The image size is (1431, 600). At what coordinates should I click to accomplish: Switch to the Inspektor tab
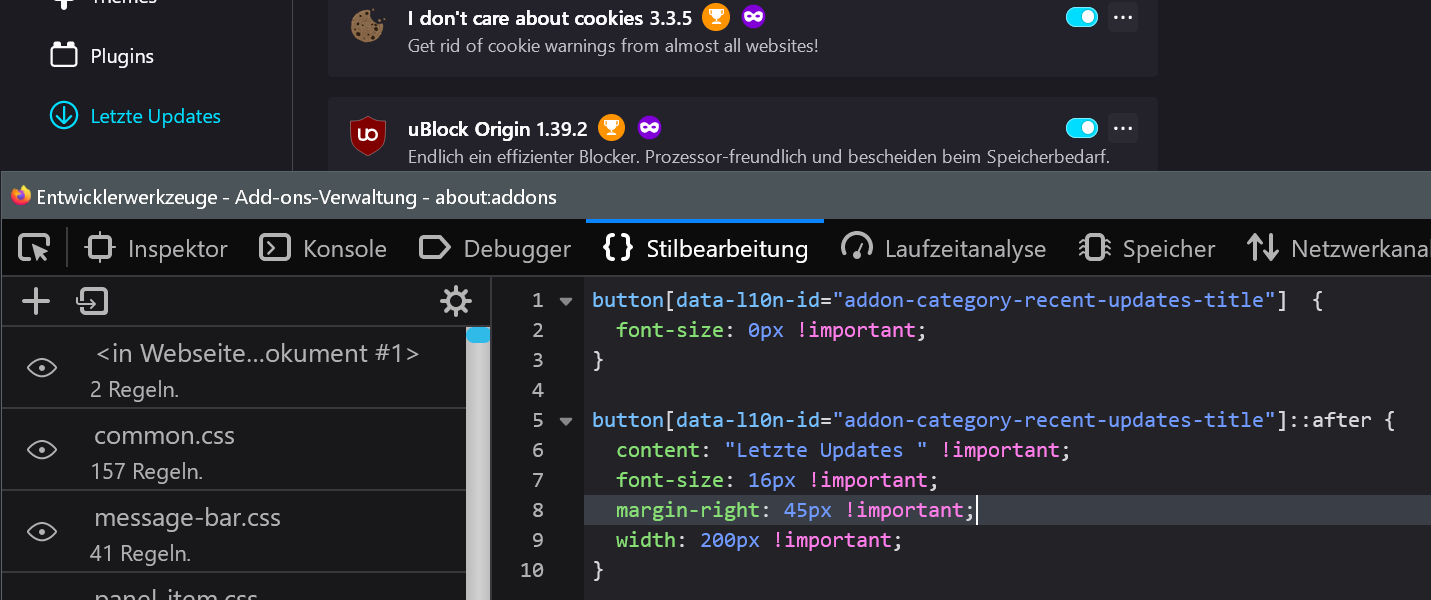tap(157, 248)
